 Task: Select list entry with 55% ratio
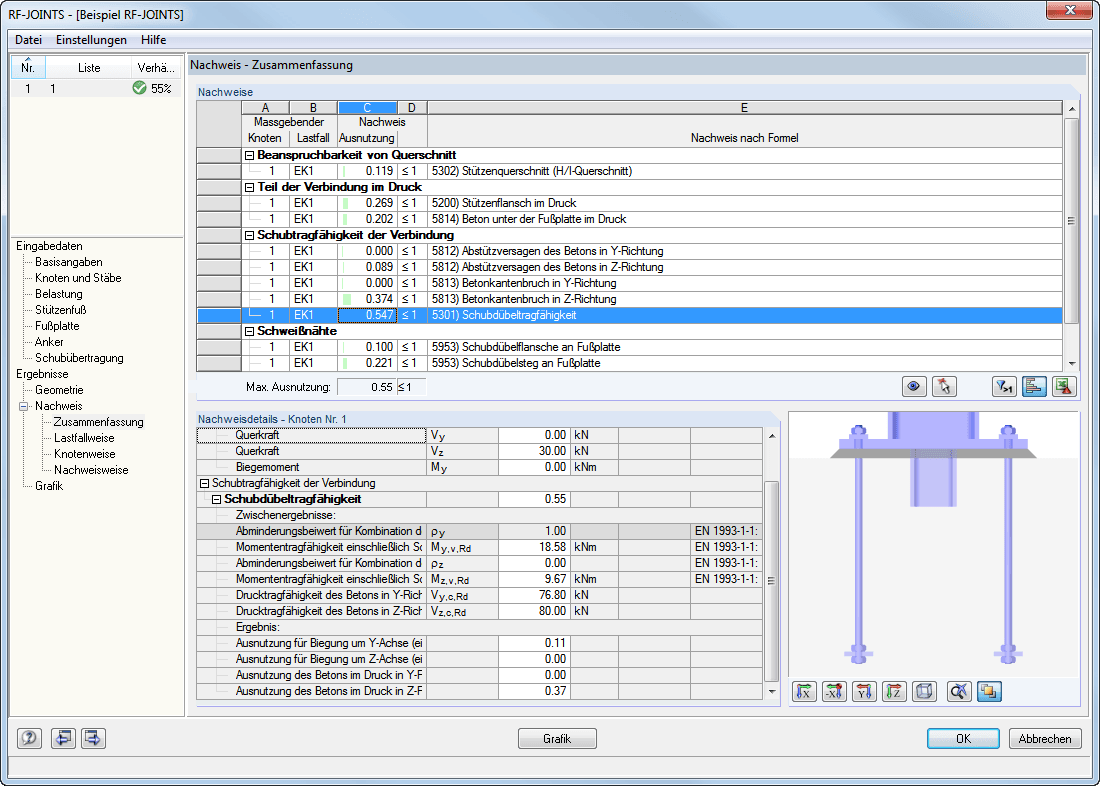96,88
